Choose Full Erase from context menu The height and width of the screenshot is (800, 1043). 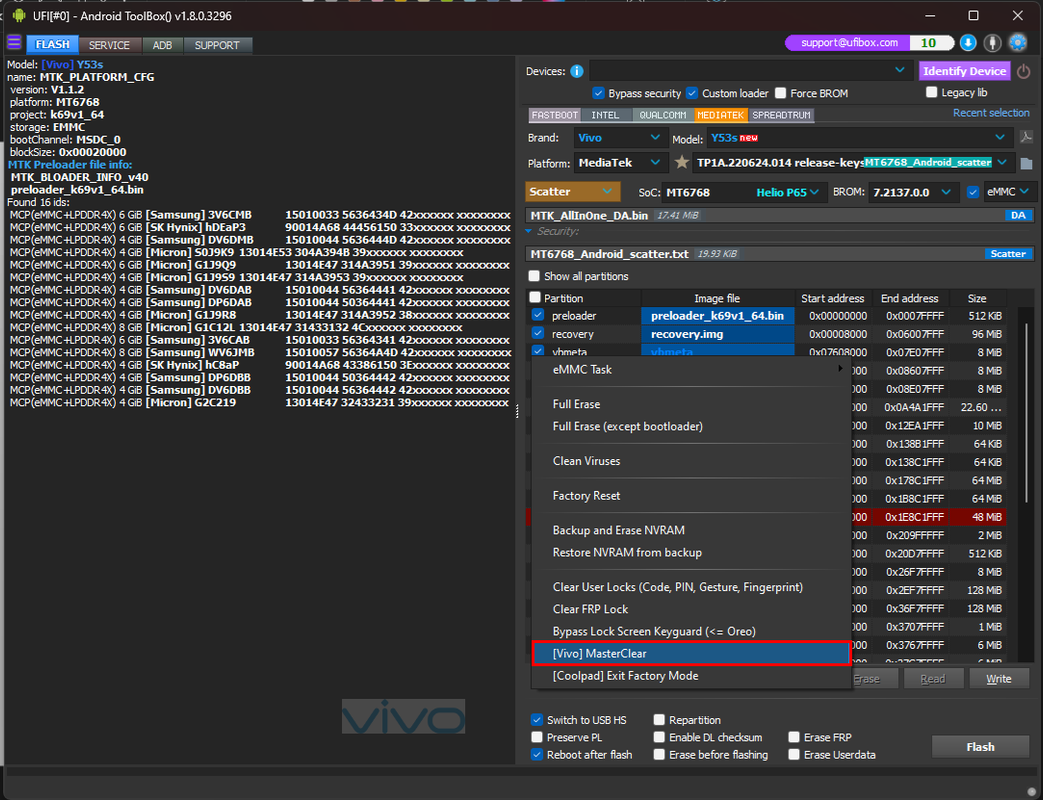pyautogui.click(x=691, y=404)
